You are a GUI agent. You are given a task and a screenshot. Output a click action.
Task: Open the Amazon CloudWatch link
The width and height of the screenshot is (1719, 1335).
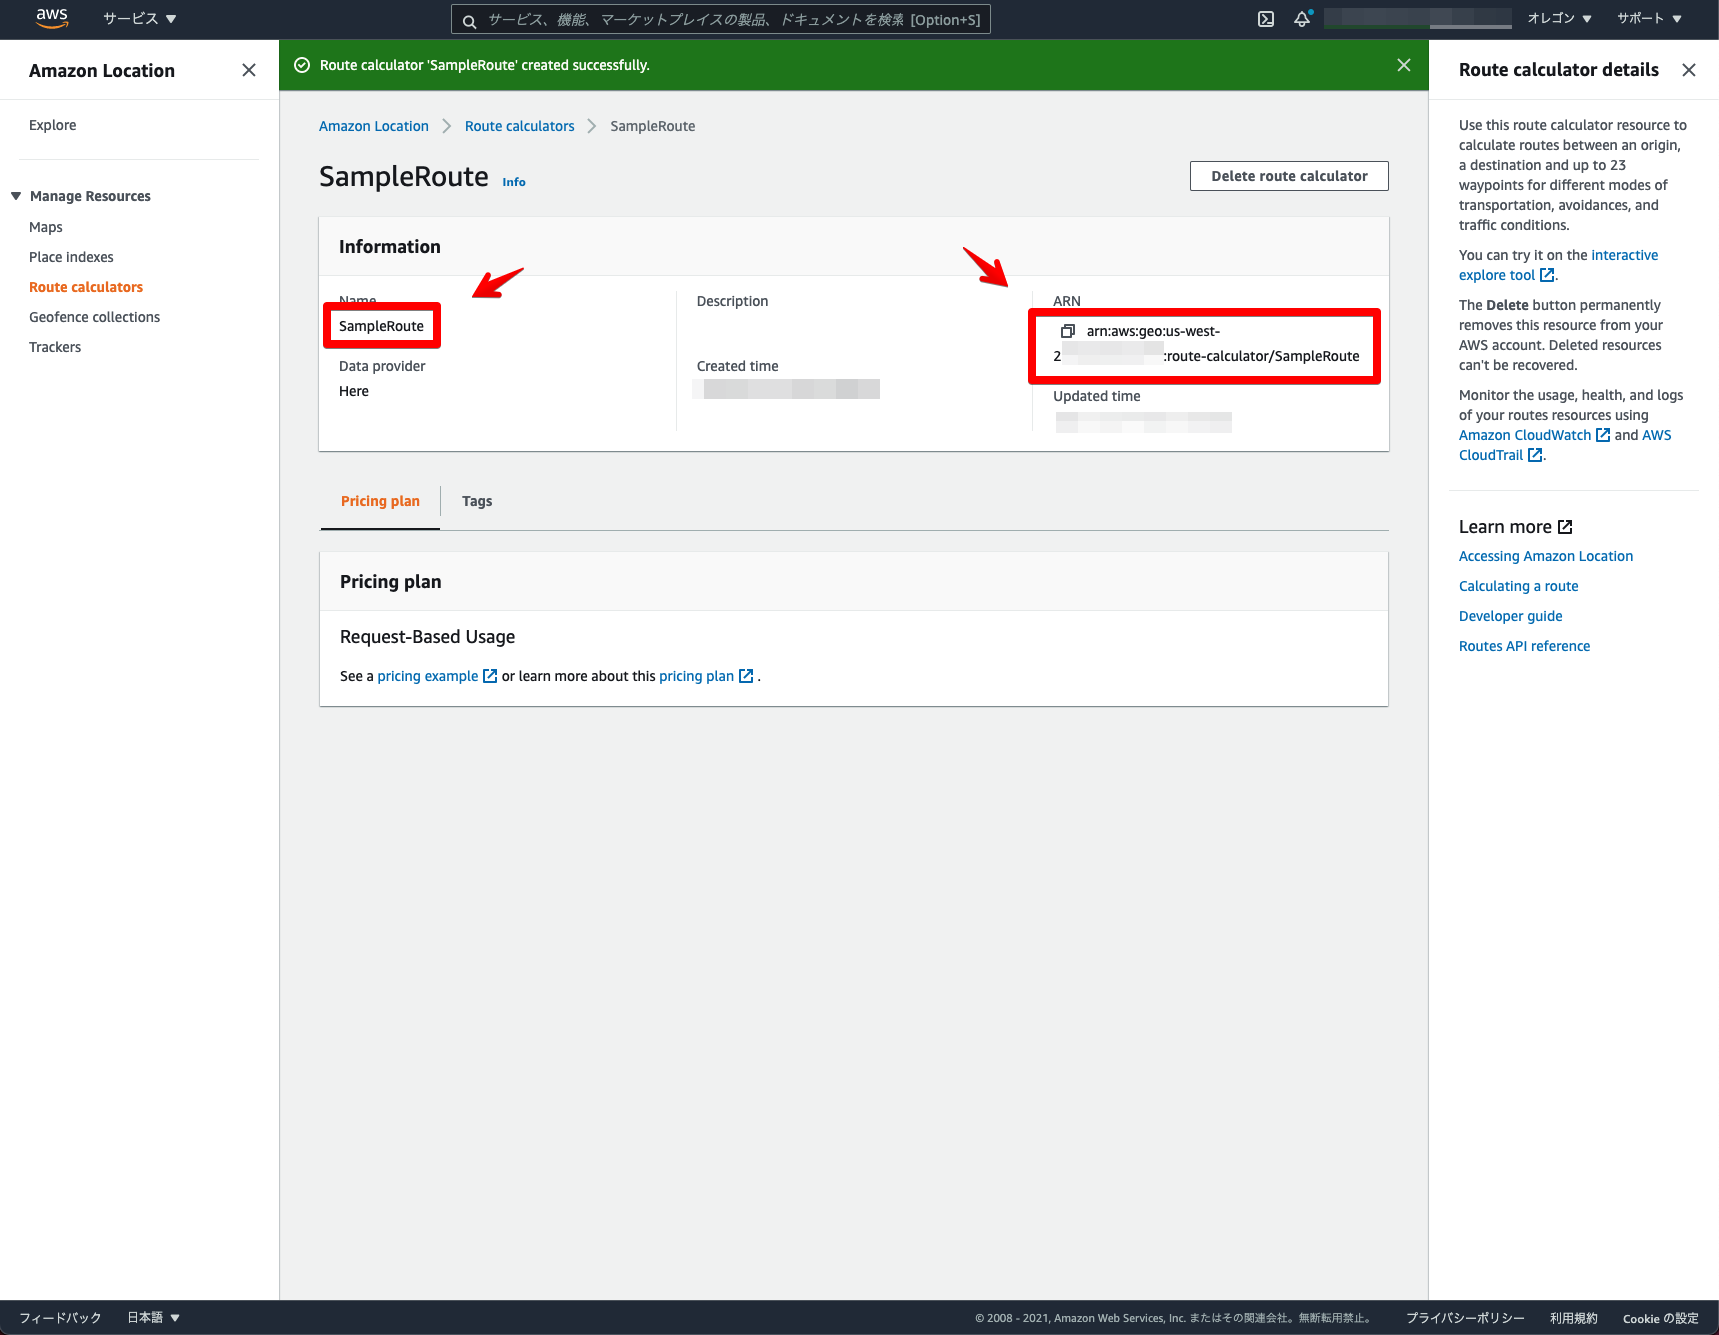(x=1534, y=435)
